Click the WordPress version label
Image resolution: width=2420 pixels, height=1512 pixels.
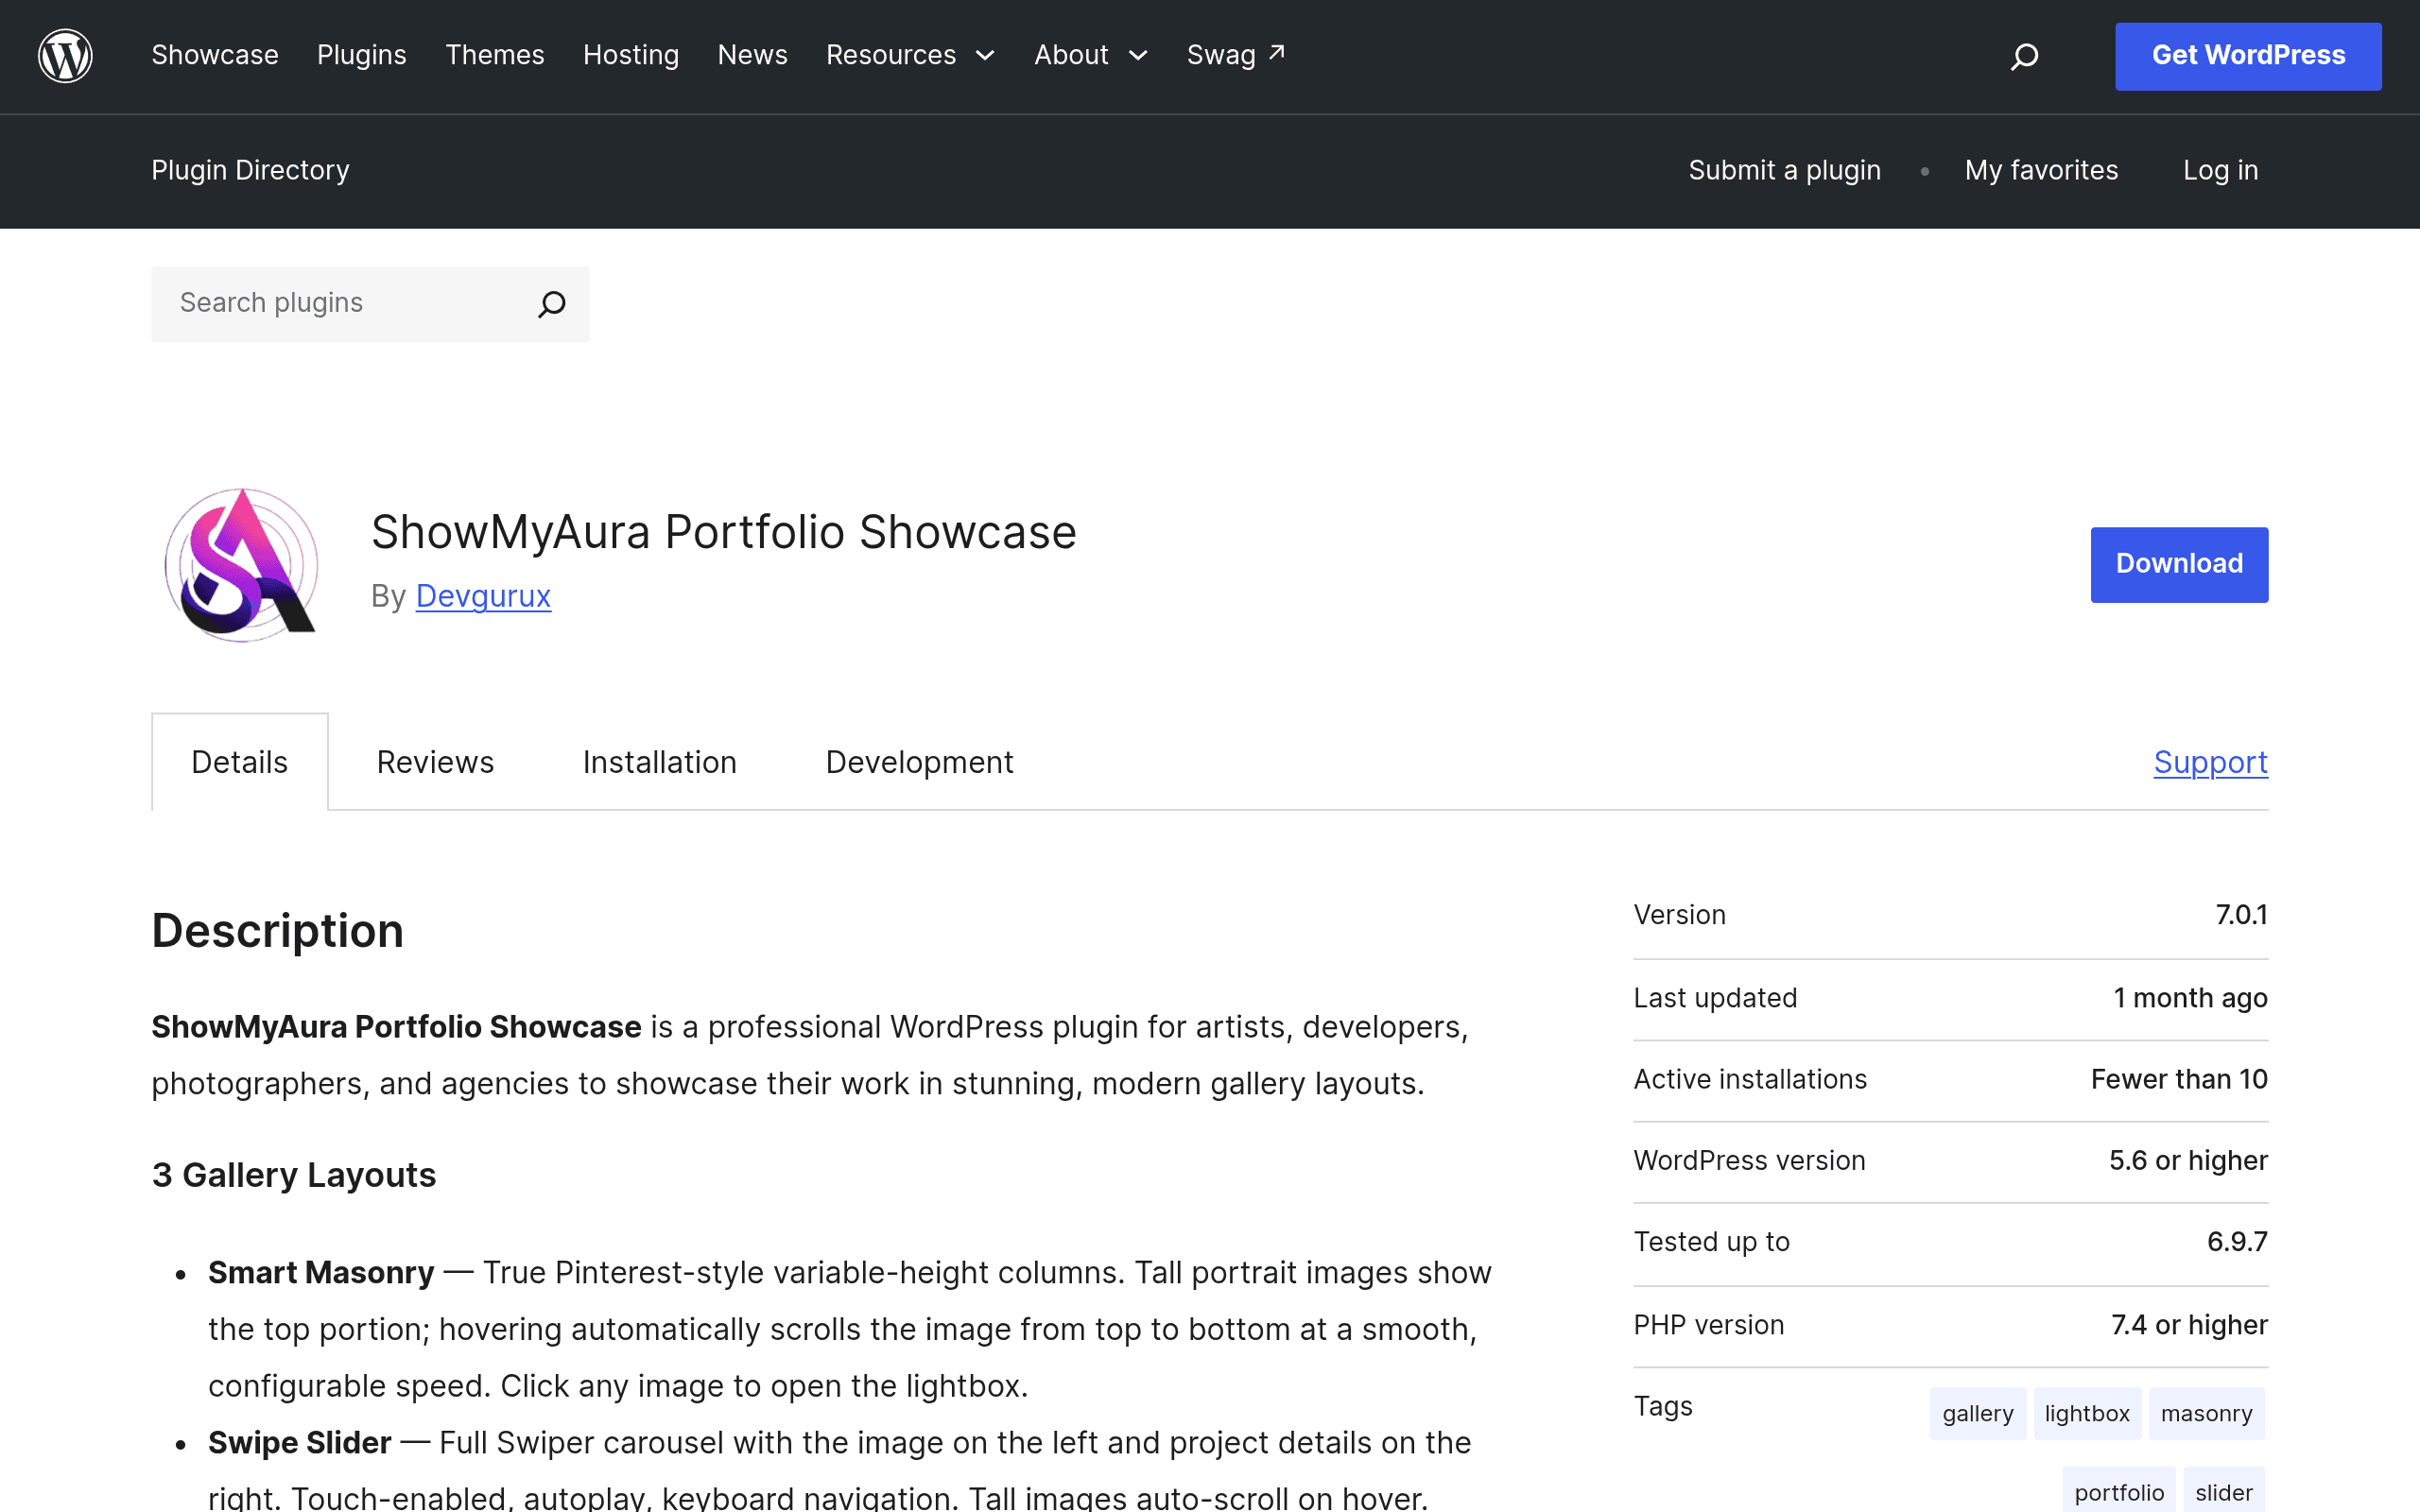tap(1749, 1160)
